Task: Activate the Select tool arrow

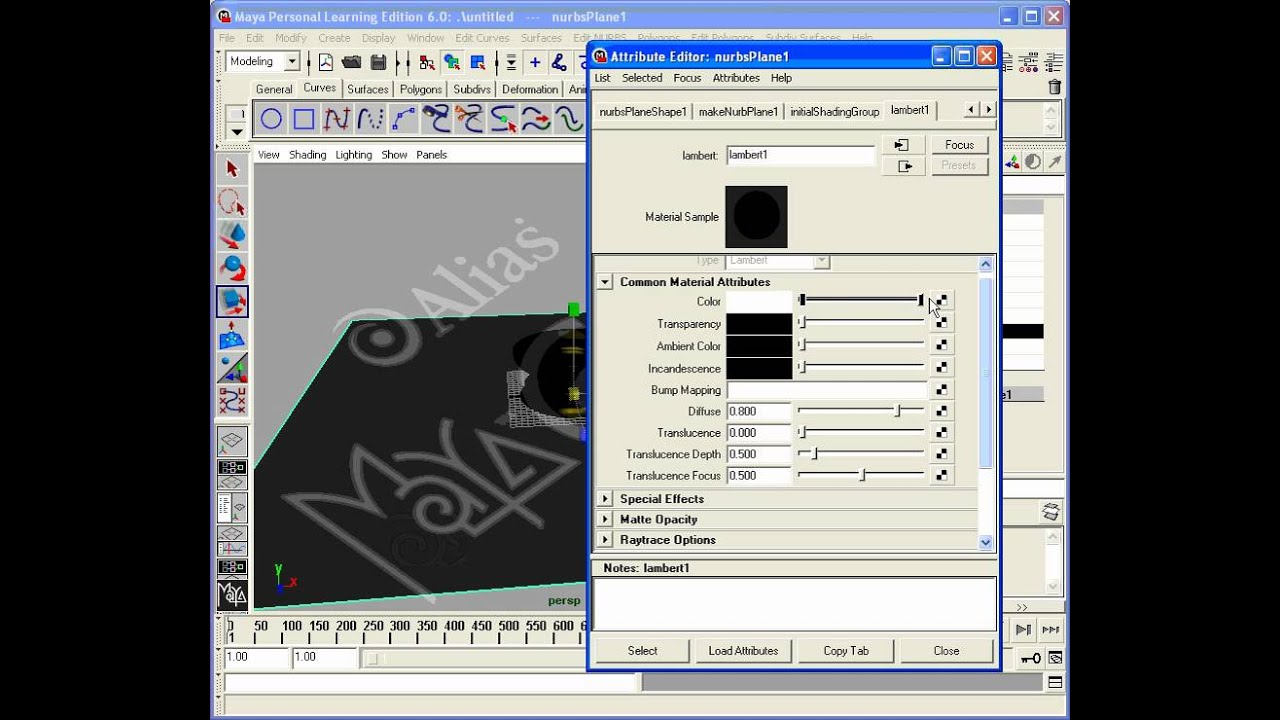Action: coord(232,169)
